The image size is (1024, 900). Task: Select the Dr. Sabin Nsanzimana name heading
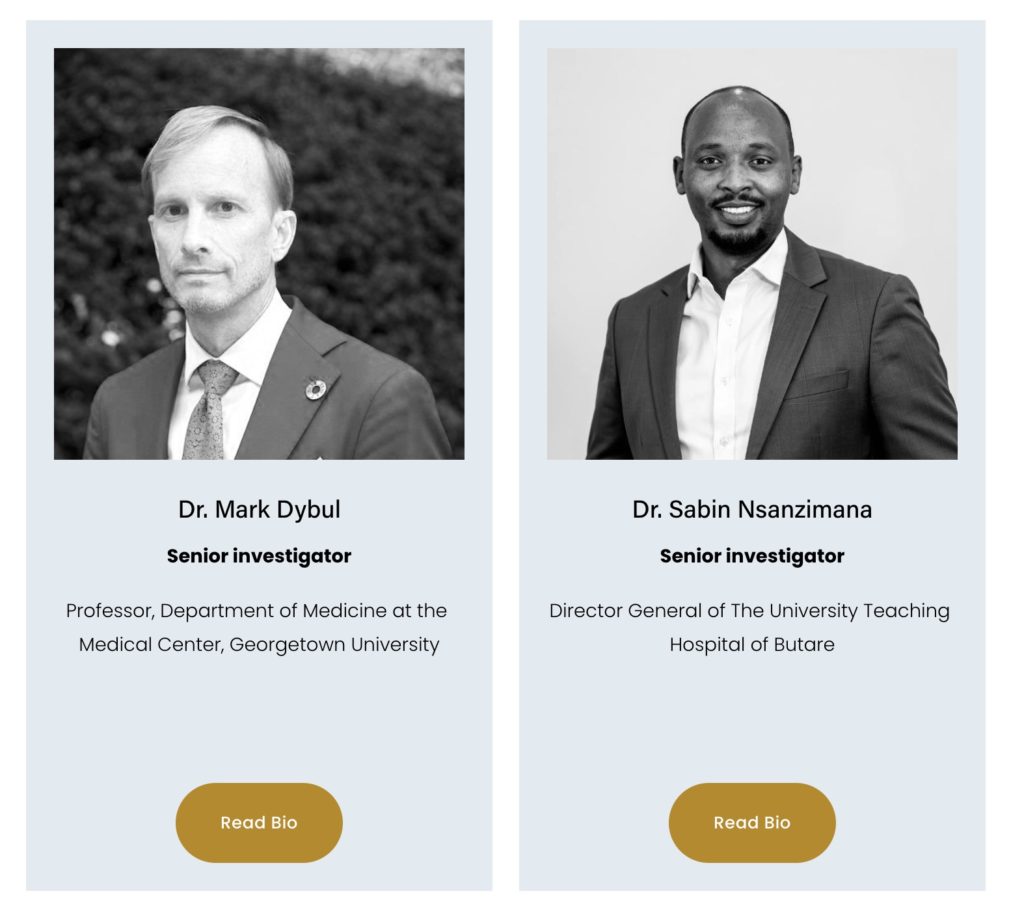pyautogui.click(x=752, y=509)
